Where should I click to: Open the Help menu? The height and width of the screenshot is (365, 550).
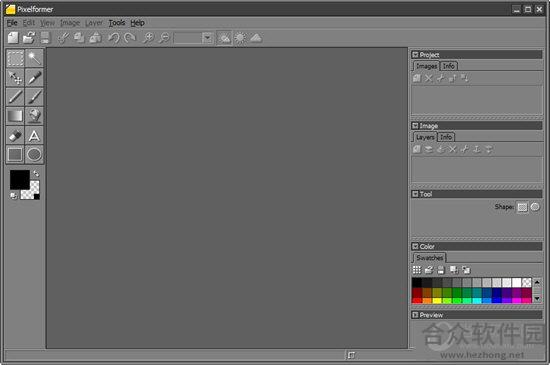(138, 23)
